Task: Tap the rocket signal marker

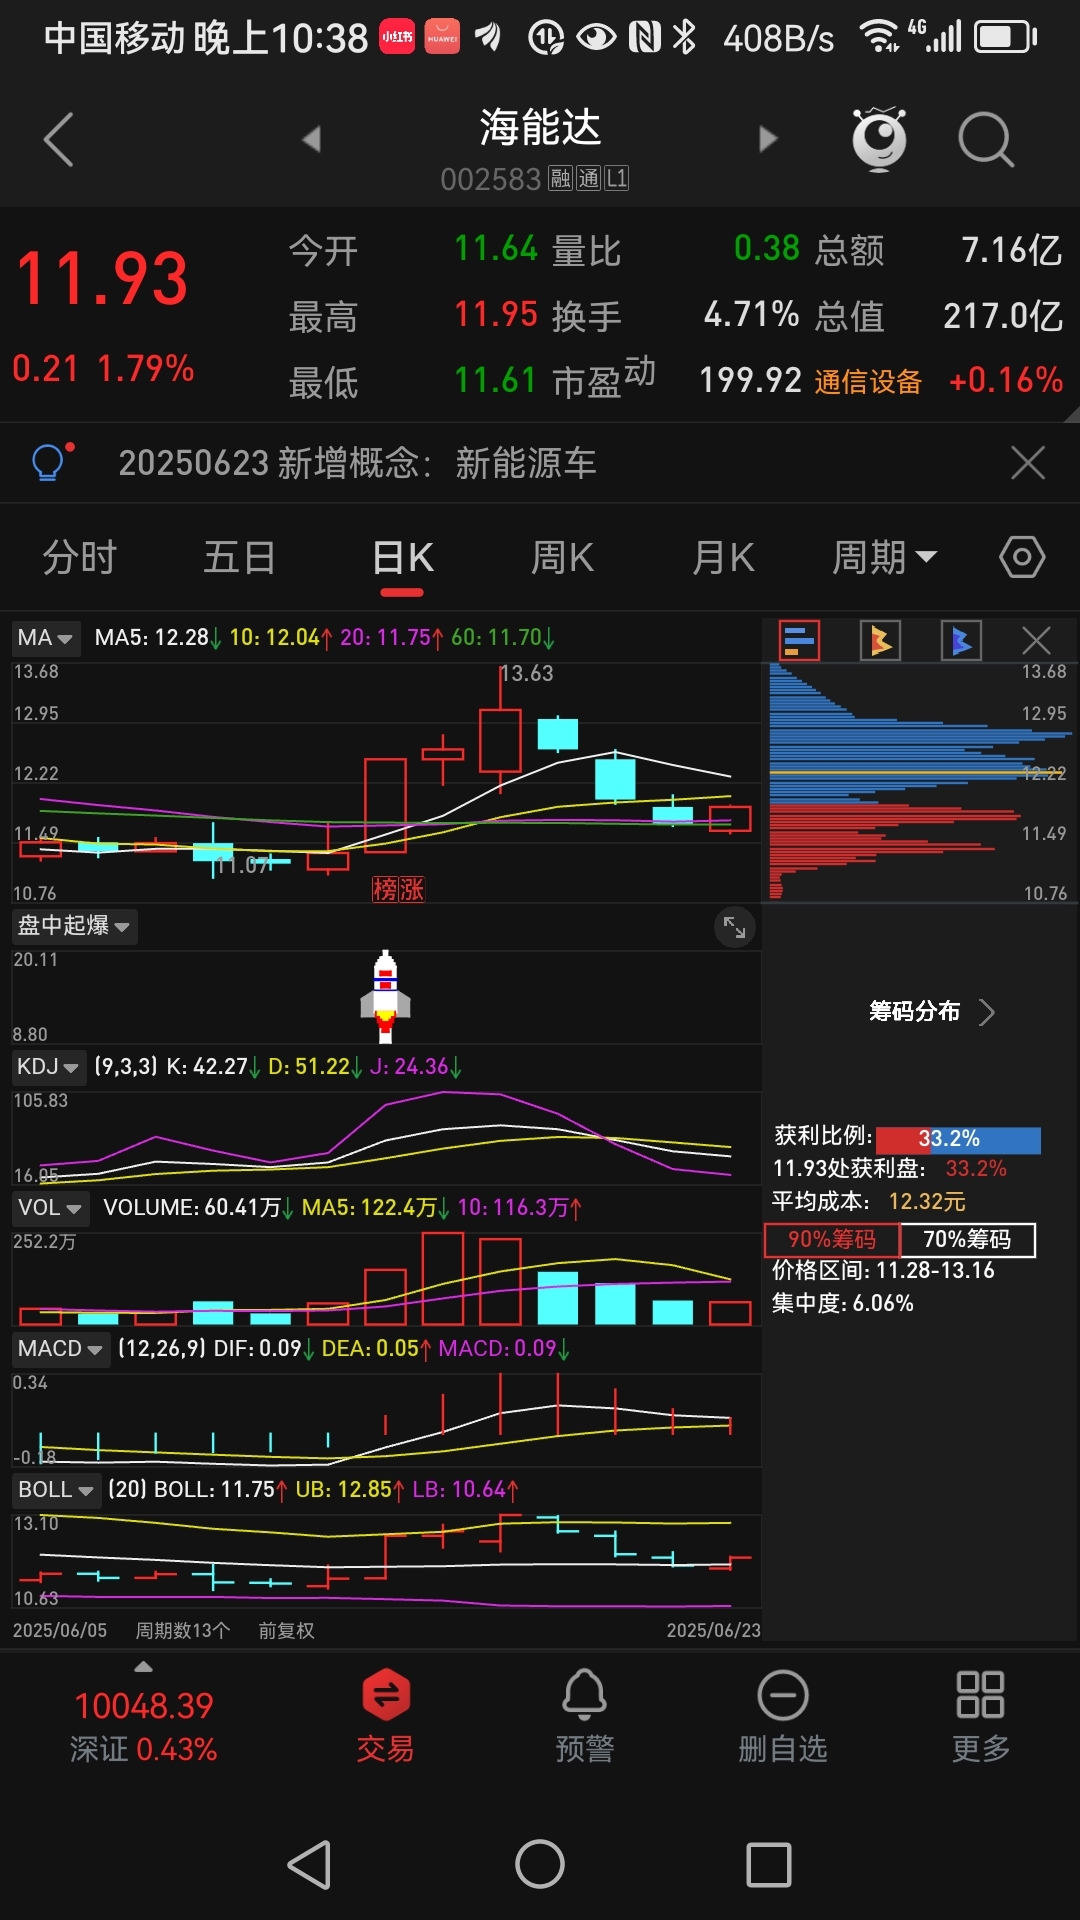Action: tap(386, 996)
